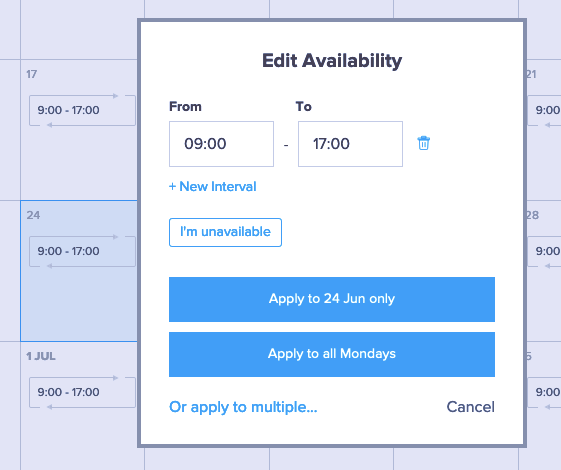Apply to 24 Jun only
The height and width of the screenshot is (470, 561).
pos(332,299)
